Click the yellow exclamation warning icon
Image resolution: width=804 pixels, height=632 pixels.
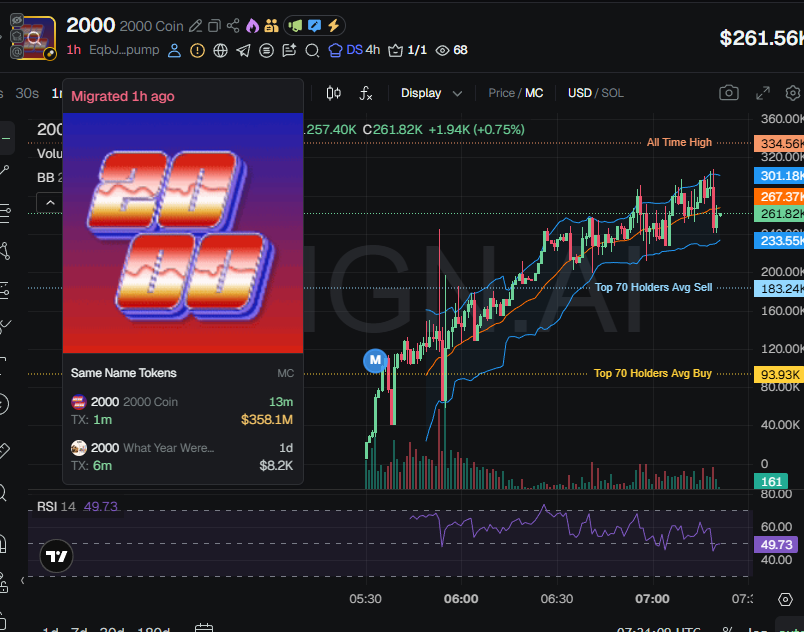click(197, 50)
